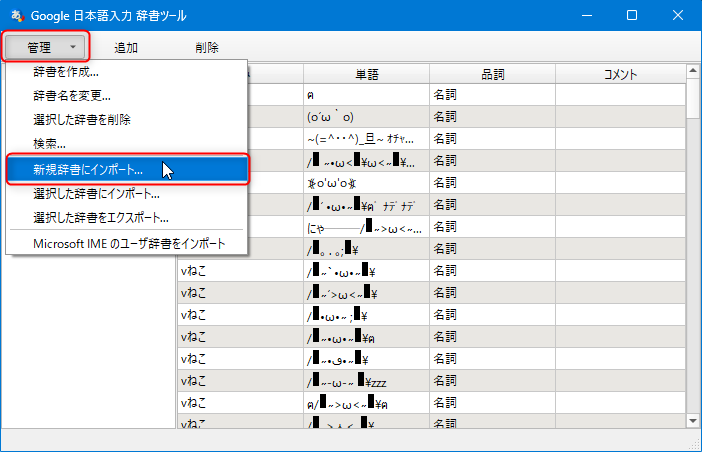This screenshot has height=452, width=702.
Task: Choose 選択した辞書をエクスポート... entry
Action: pos(126,218)
